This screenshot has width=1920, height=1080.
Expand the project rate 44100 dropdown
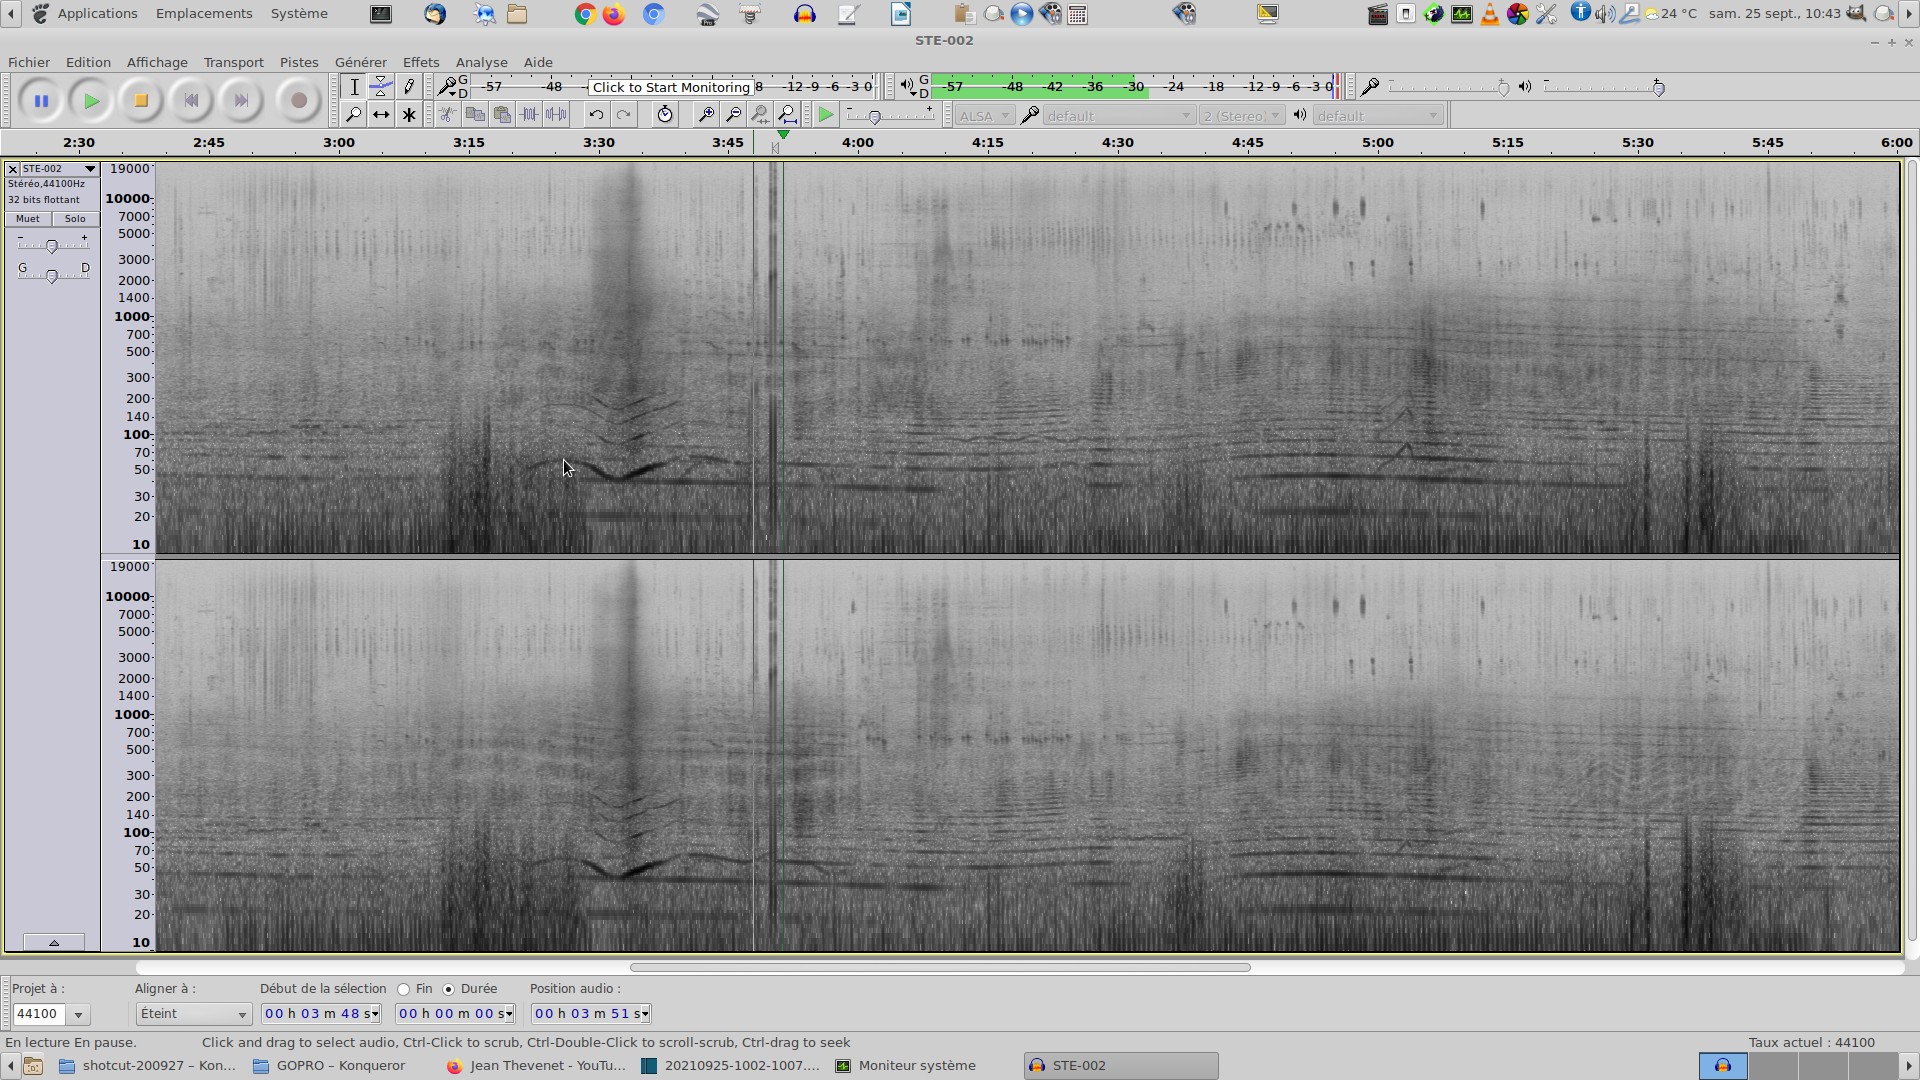[x=78, y=1015]
